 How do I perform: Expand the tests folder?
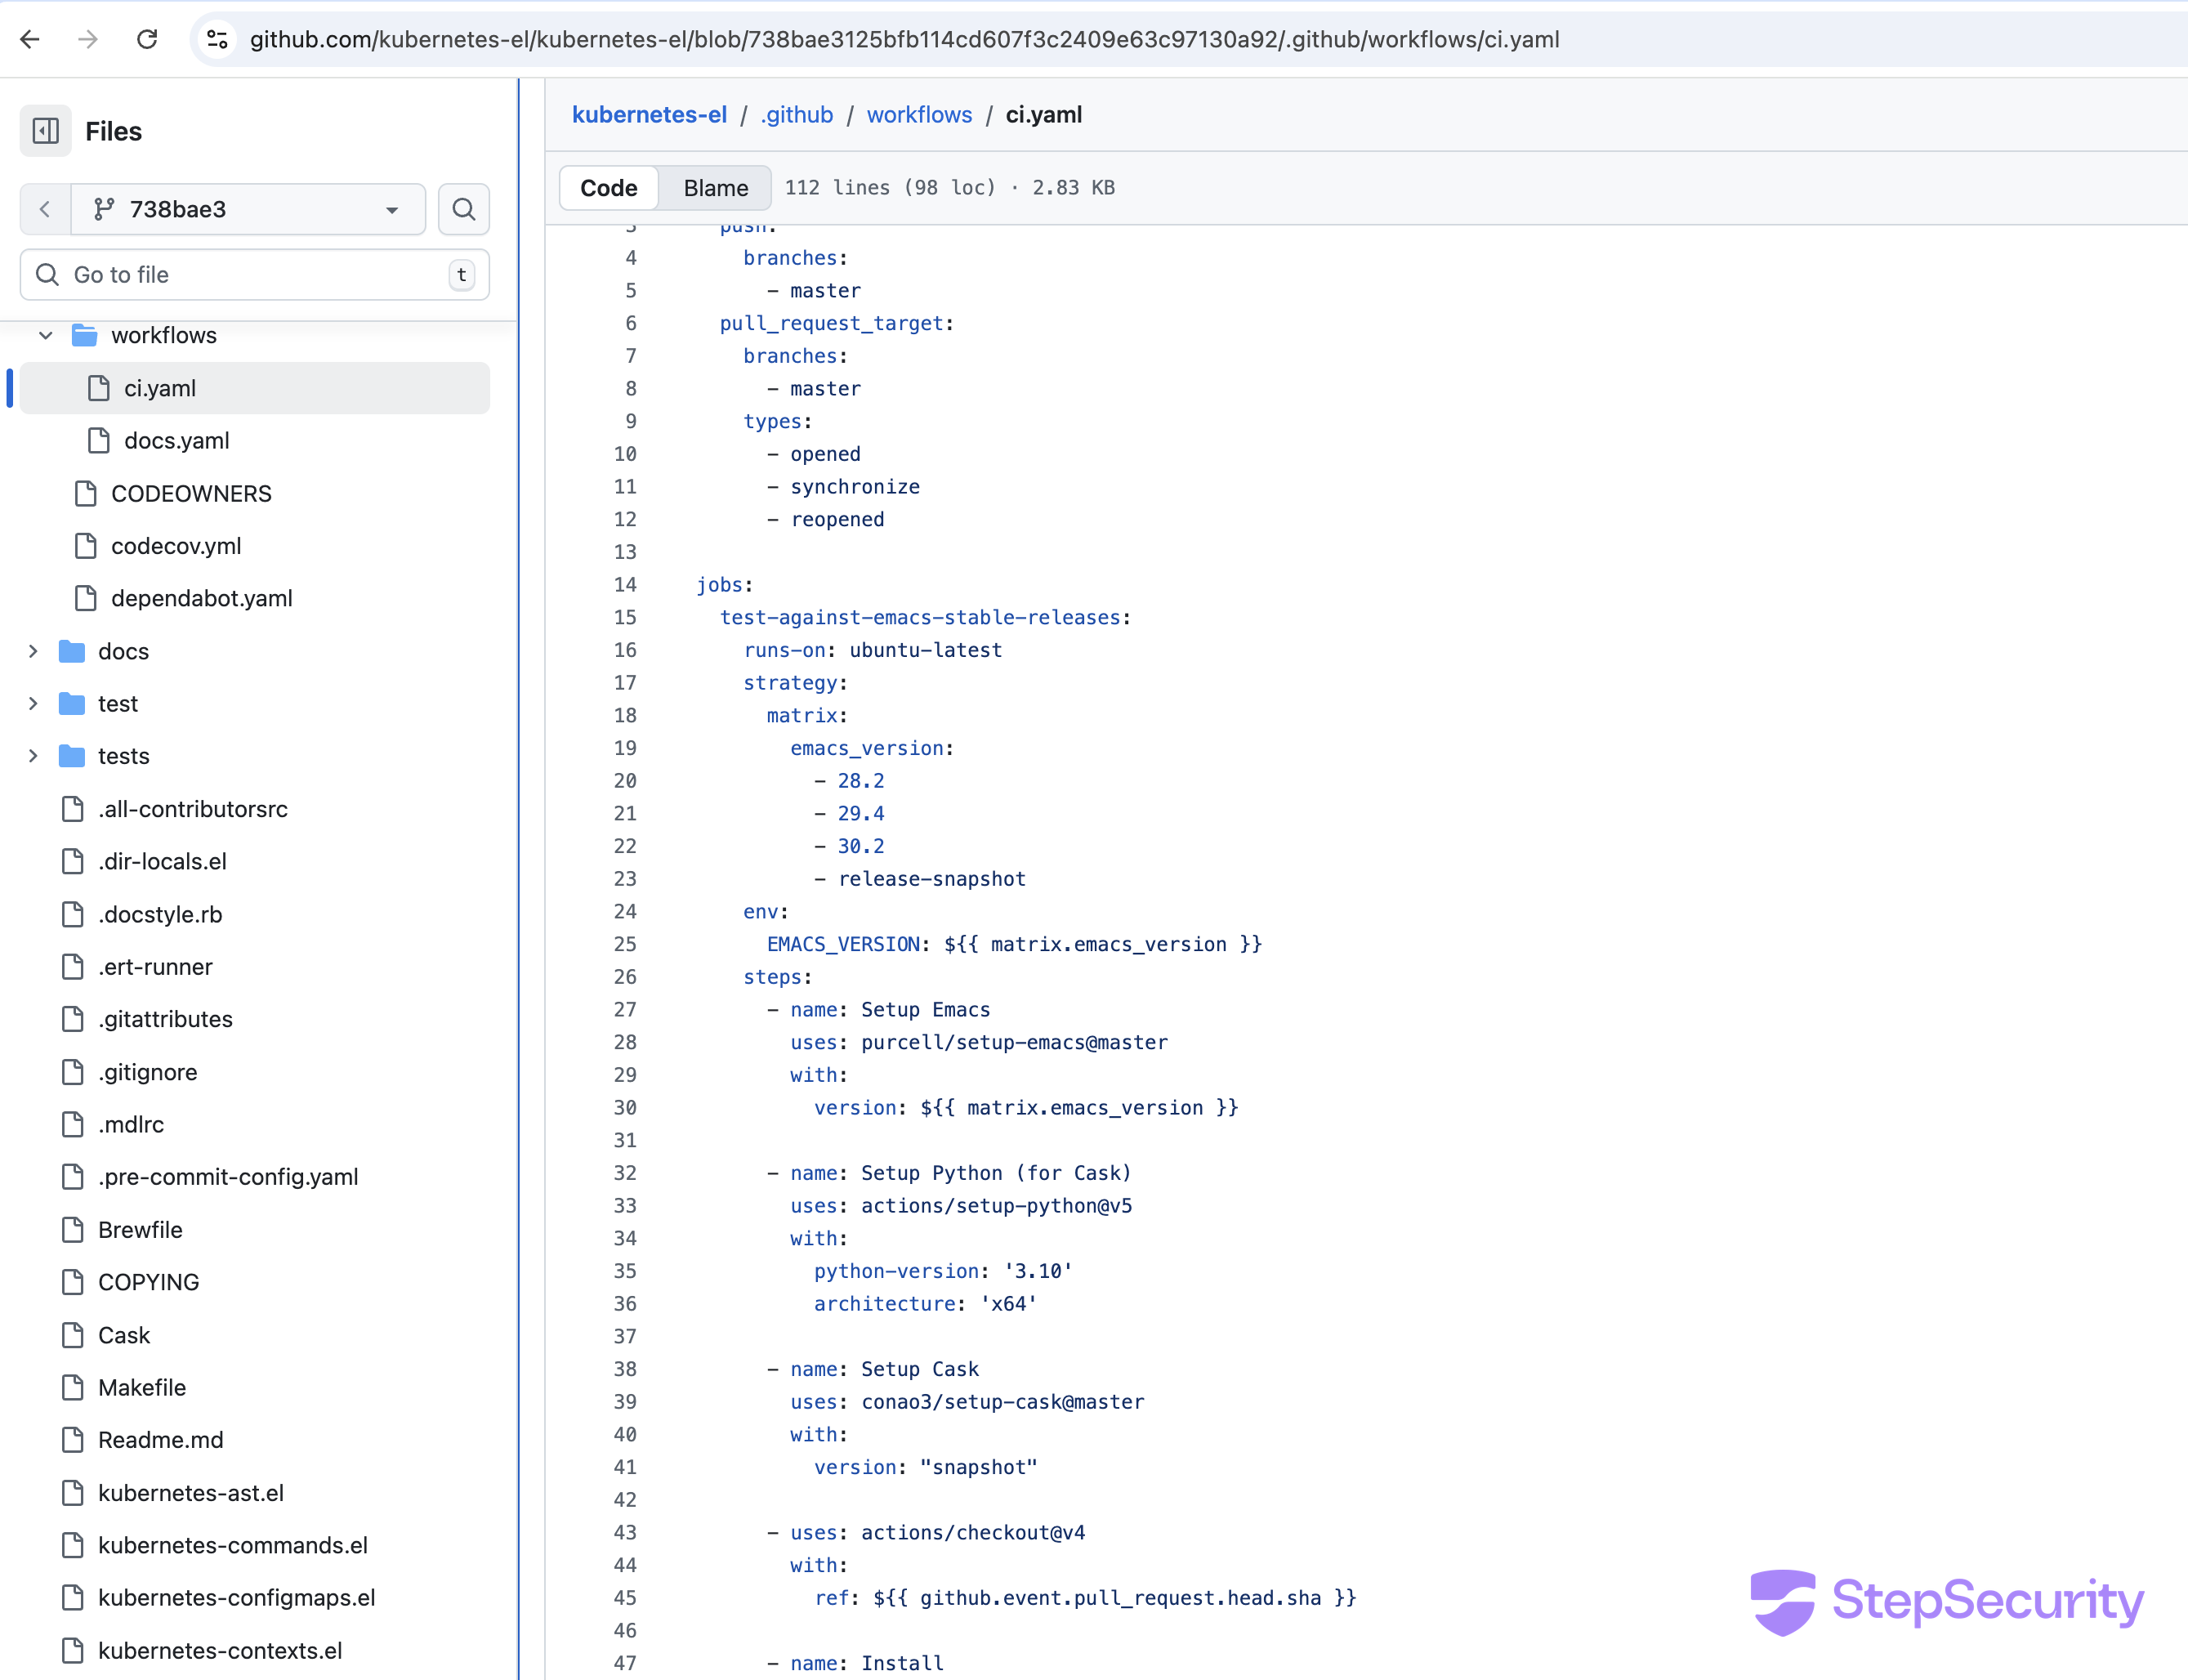pos(33,756)
